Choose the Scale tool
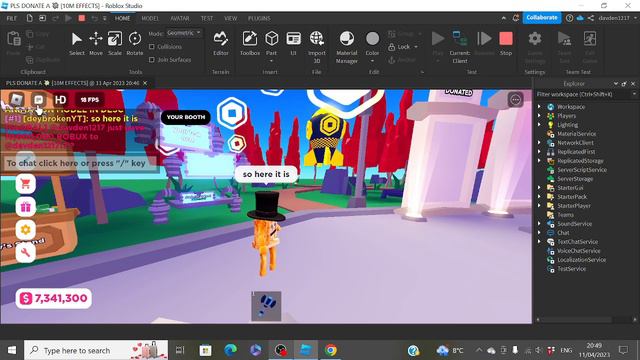 tap(115, 43)
